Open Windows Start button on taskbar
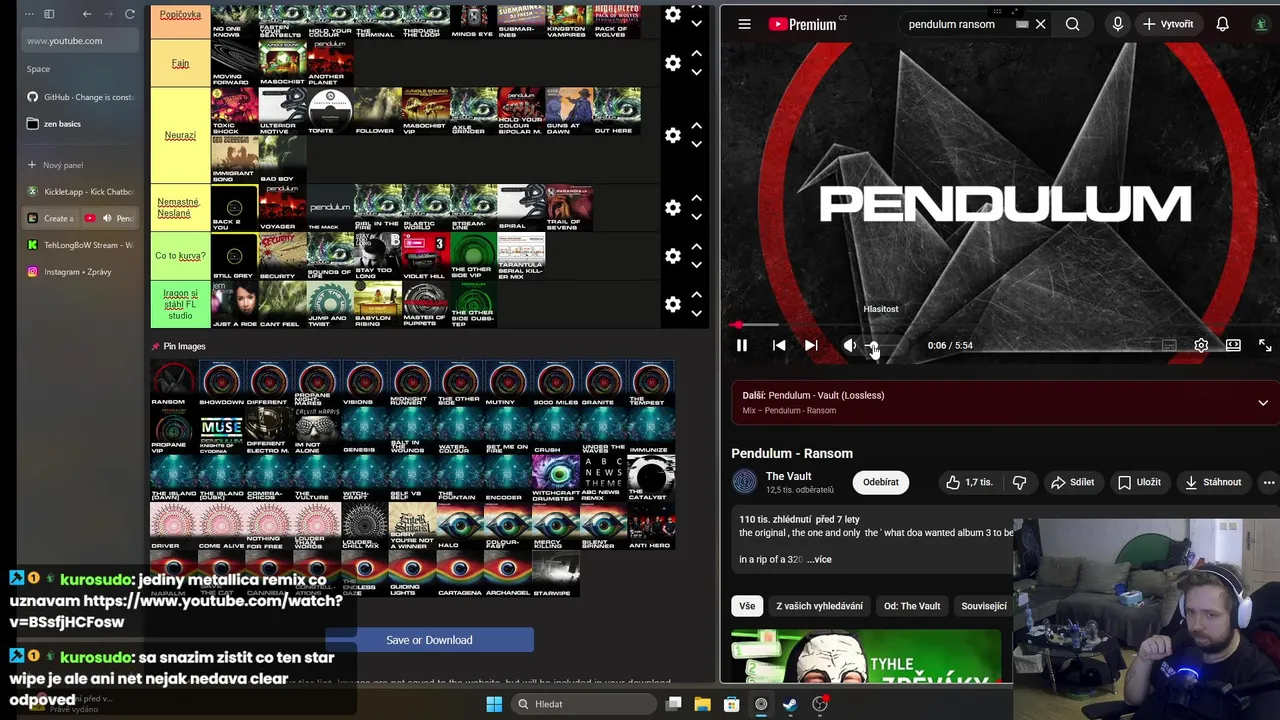The width and height of the screenshot is (1280, 720). click(494, 704)
